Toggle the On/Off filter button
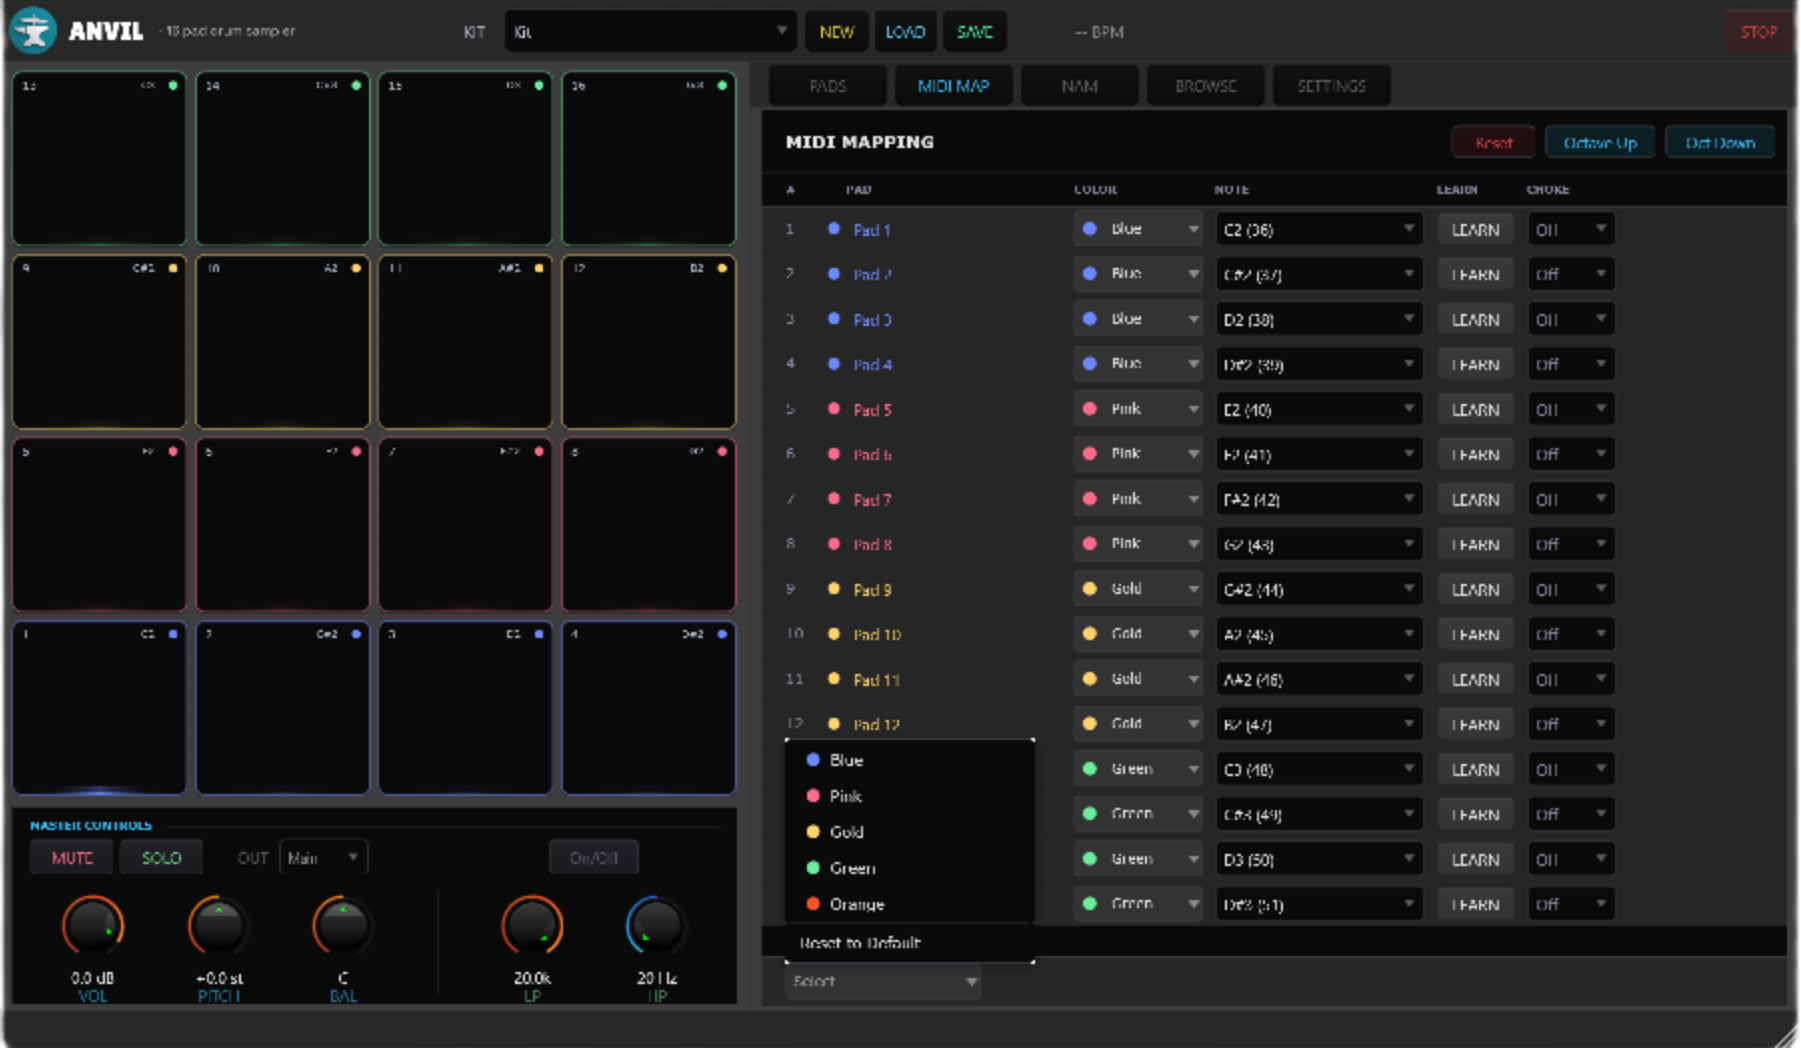The image size is (1801, 1048). (593, 858)
